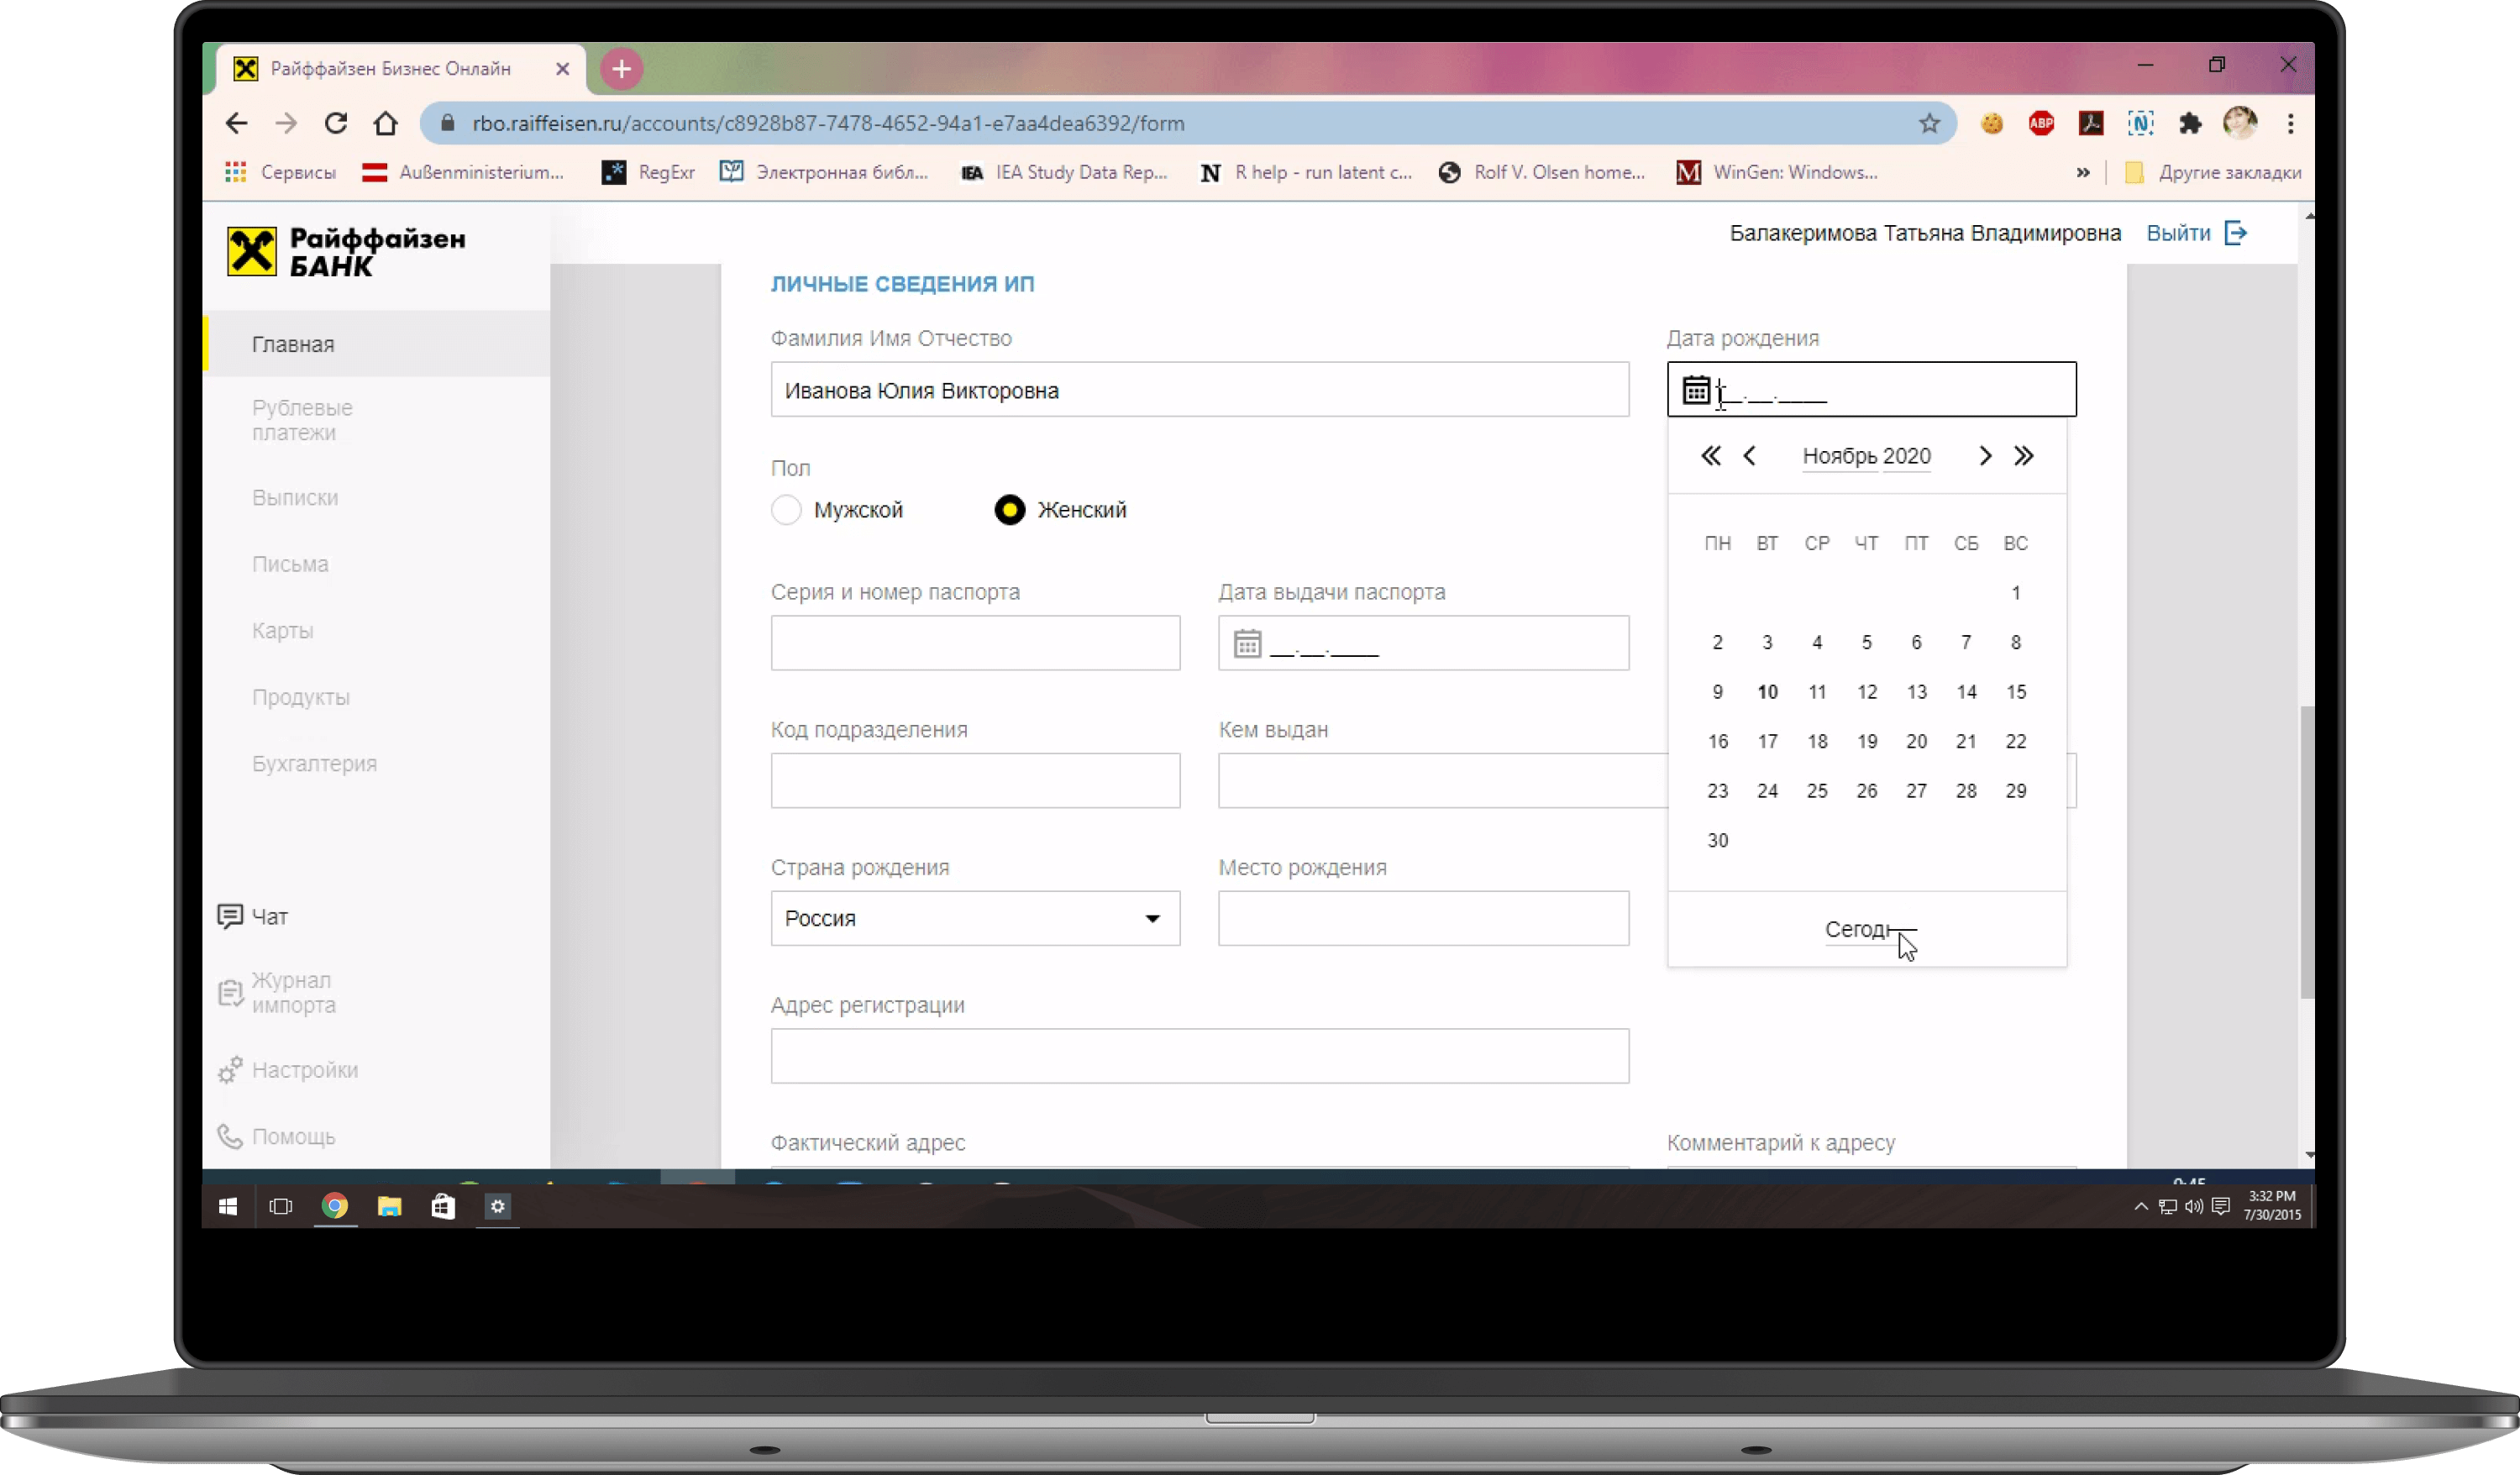The image size is (2520, 1475).
Task: Show hidden bookmarks with the chevron
Action: coord(2083,172)
